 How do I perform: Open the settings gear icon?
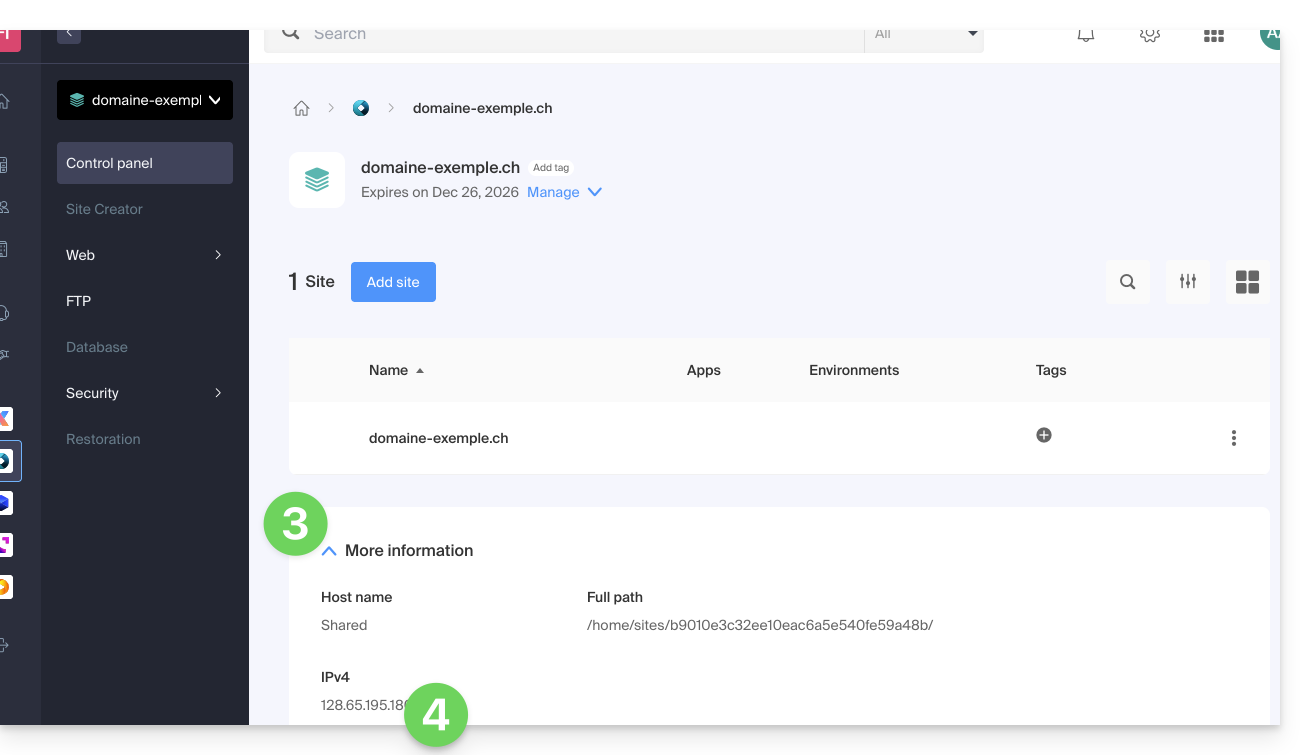1149,35
